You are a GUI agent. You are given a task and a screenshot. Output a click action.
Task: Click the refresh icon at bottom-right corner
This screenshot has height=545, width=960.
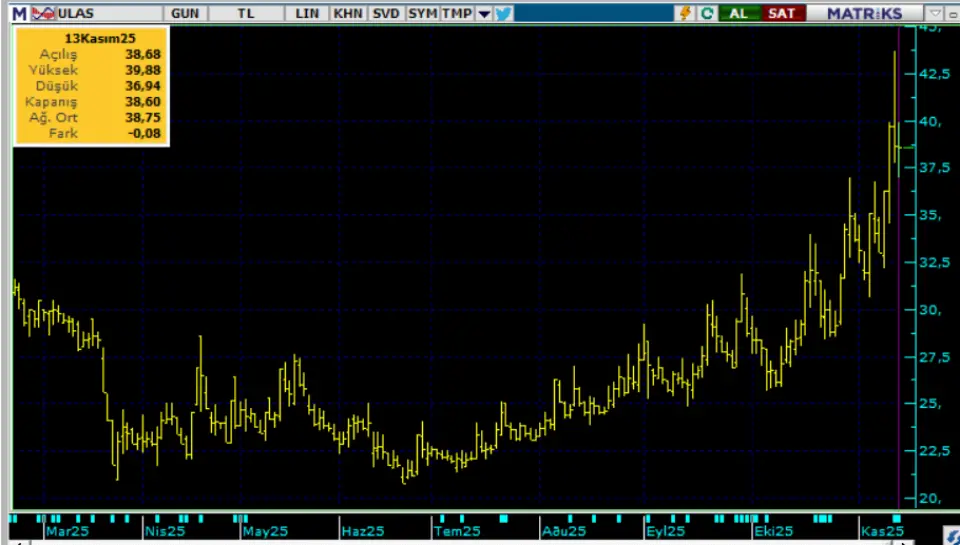coord(951,538)
